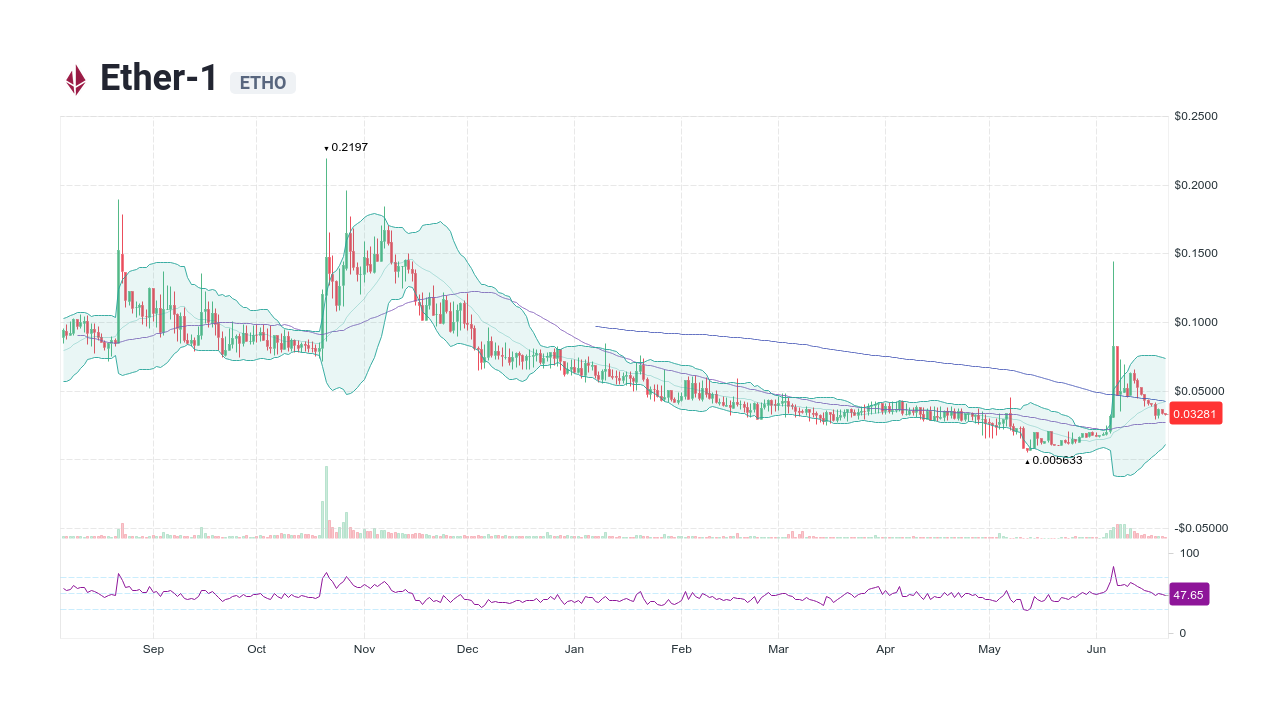This screenshot has height=720, width=1280.
Task: Click the $0.2500 price axis label
Action: pos(1196,115)
